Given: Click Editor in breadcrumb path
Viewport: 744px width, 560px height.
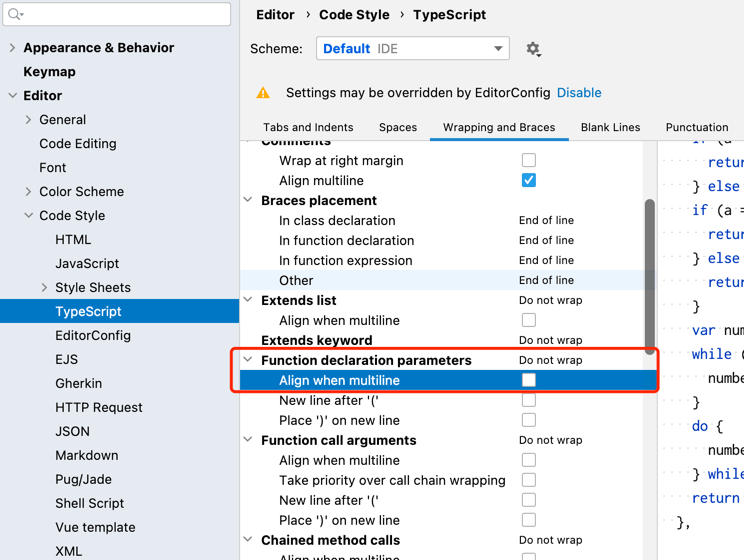Looking at the screenshot, I should click(275, 15).
